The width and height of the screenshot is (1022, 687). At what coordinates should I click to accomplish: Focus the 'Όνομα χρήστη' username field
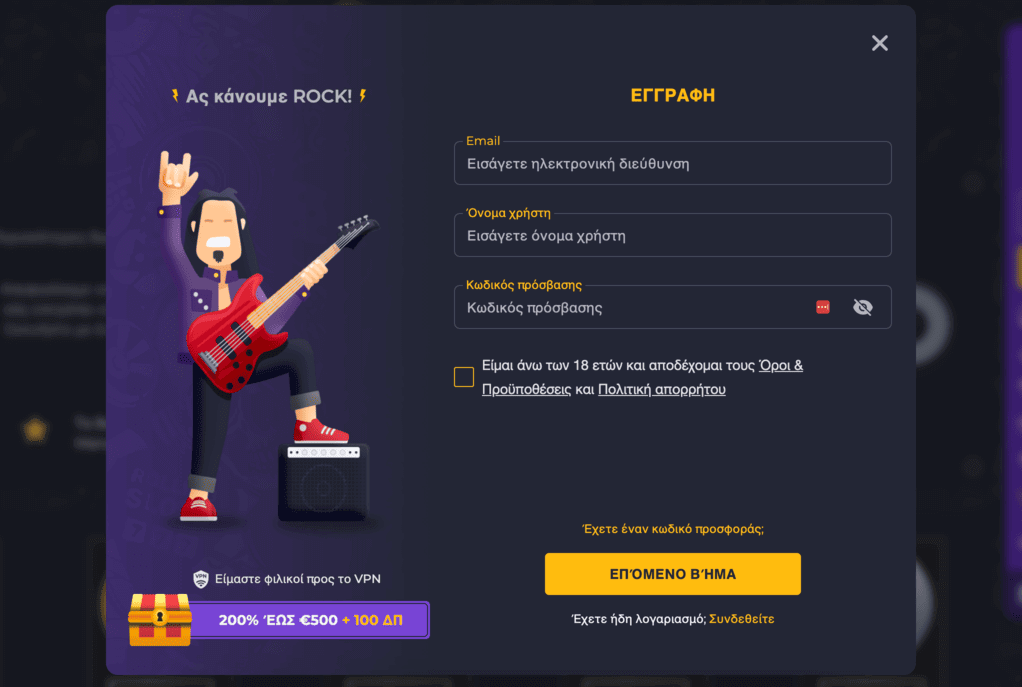point(672,235)
